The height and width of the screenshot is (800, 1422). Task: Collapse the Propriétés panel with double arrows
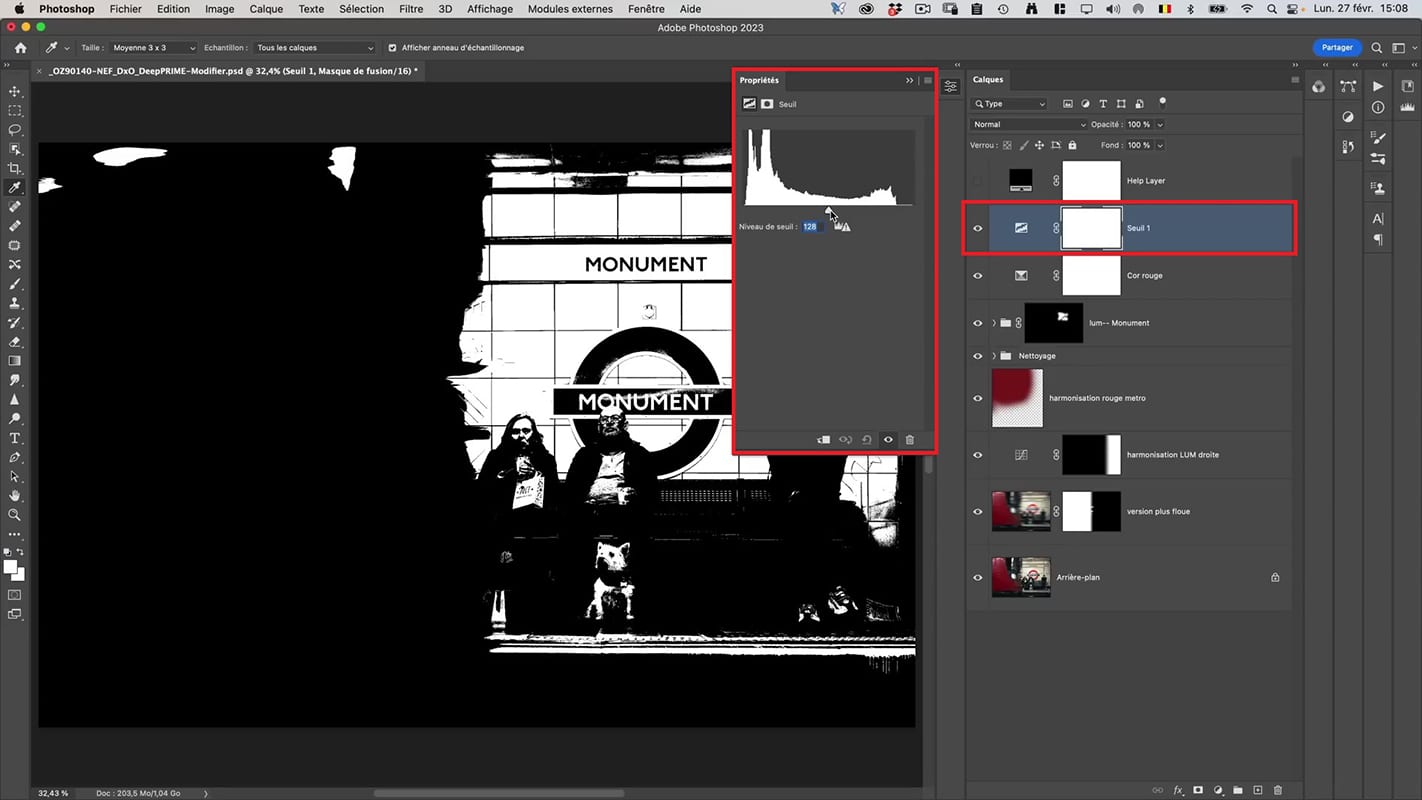point(909,80)
